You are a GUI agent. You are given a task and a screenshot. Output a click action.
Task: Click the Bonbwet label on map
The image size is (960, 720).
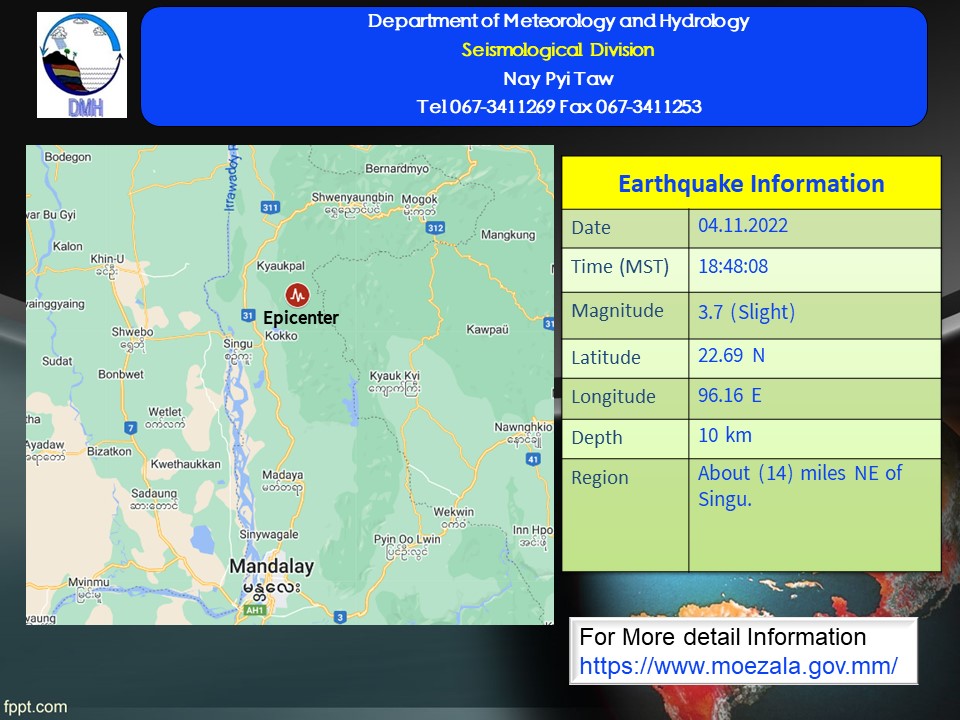121,374
